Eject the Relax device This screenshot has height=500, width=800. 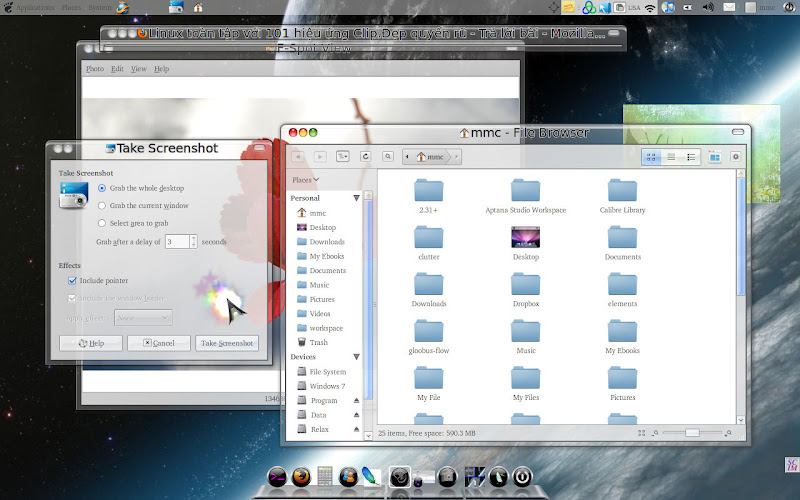(x=356, y=429)
